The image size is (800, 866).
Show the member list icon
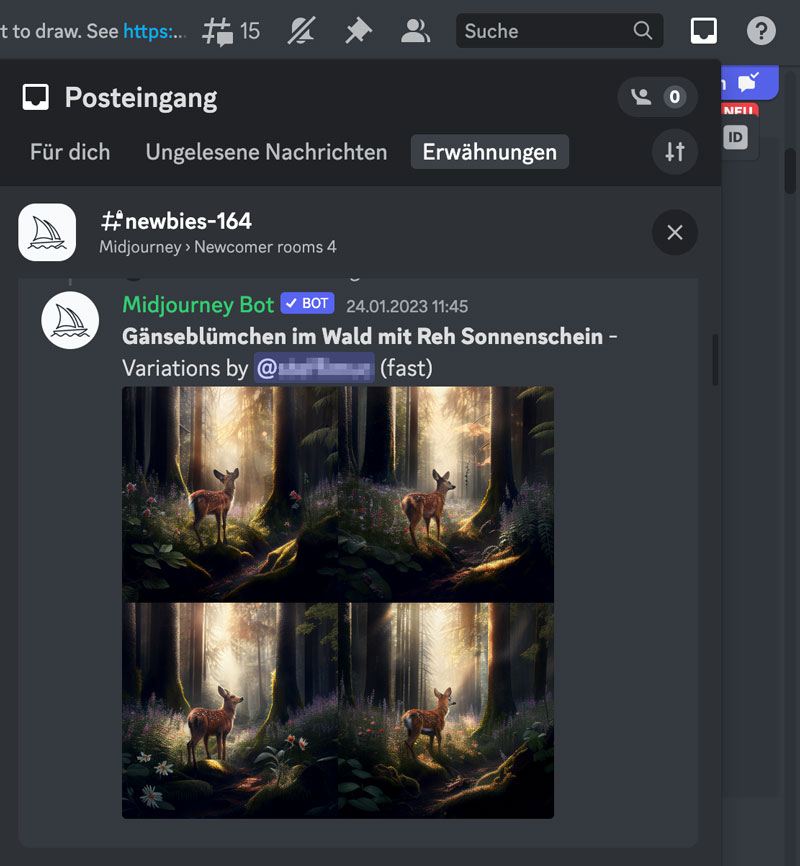click(x=415, y=30)
